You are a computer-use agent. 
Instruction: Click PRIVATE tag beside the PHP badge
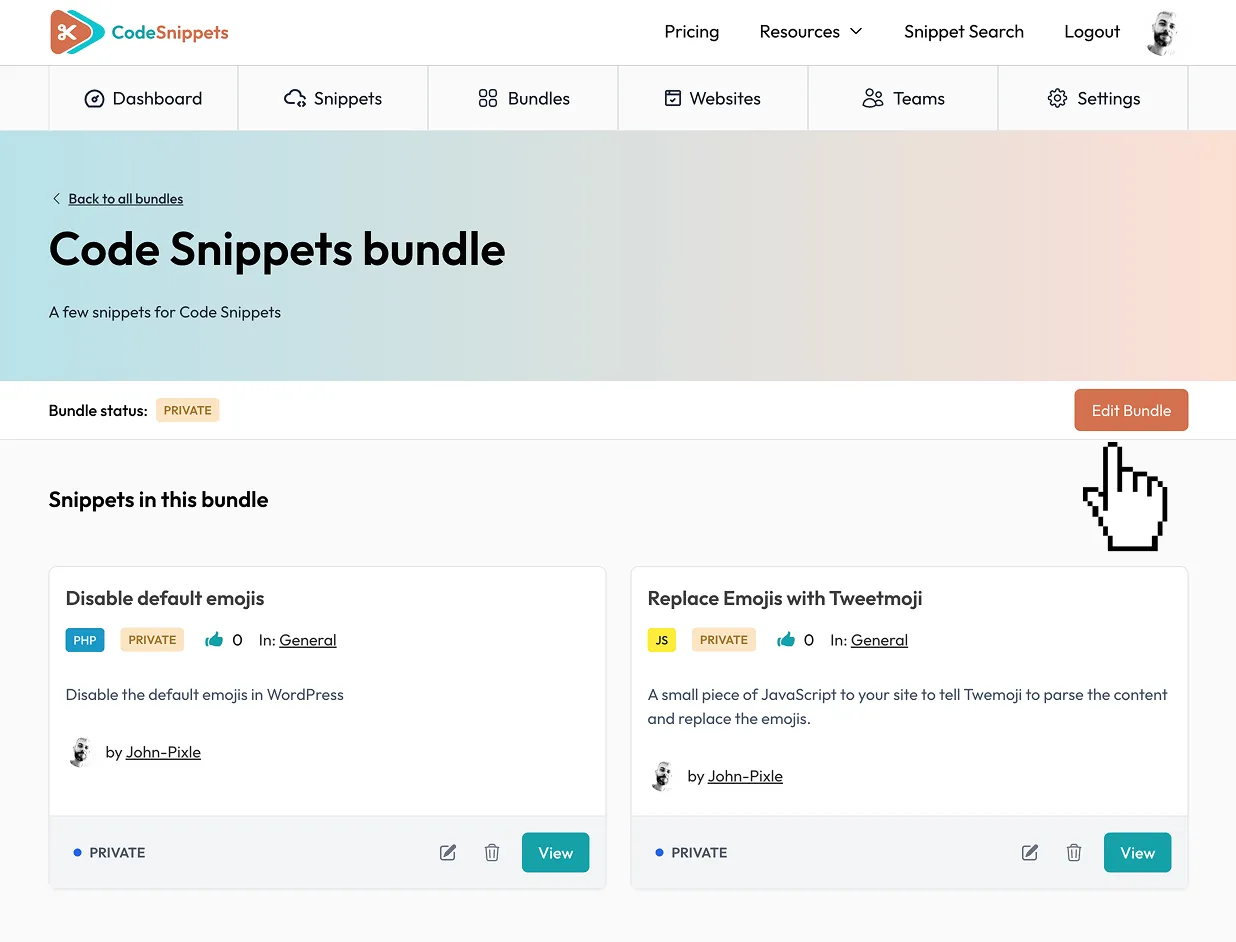[152, 640]
